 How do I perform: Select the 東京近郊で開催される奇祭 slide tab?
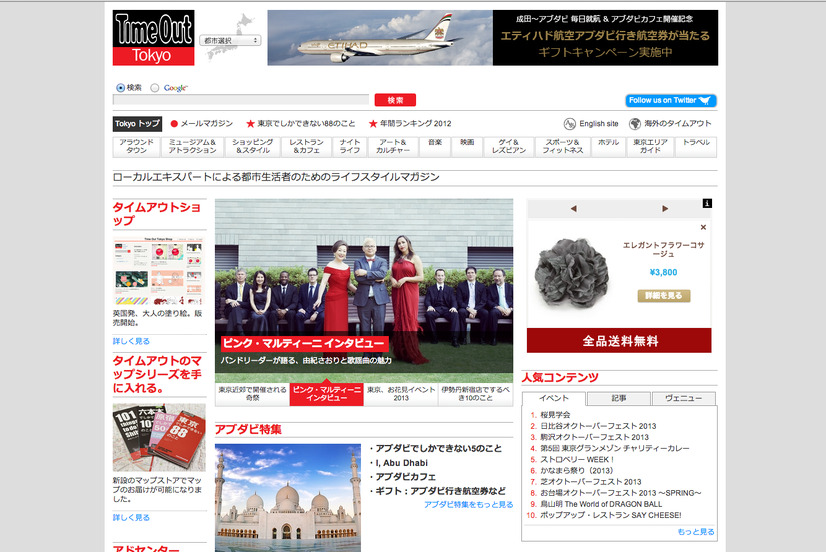[x=252, y=394]
